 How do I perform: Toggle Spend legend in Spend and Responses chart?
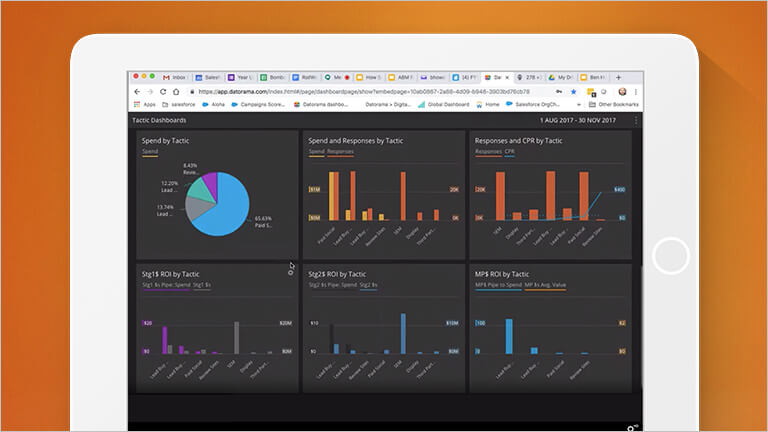click(x=316, y=151)
